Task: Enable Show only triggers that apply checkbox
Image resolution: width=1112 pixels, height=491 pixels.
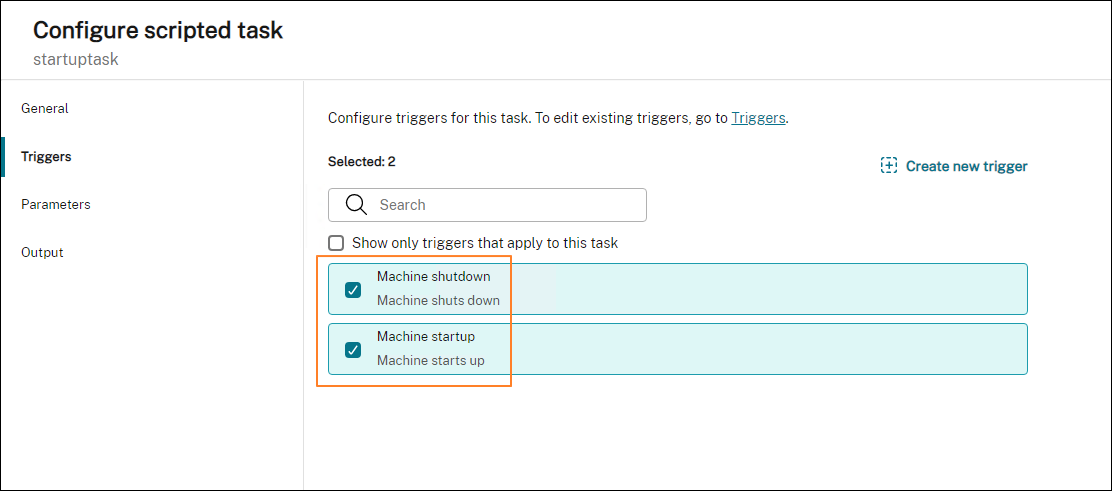Action: pos(336,243)
